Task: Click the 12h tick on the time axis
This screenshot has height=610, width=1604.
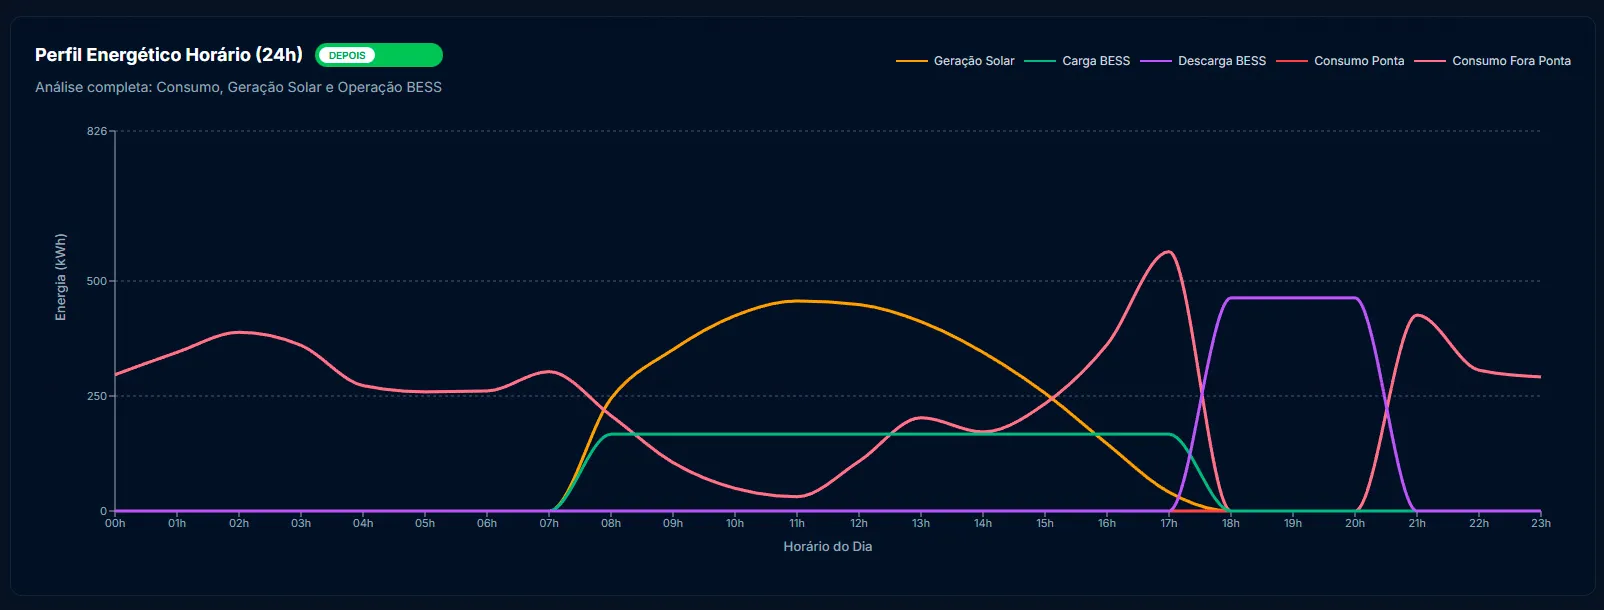Action: (859, 523)
